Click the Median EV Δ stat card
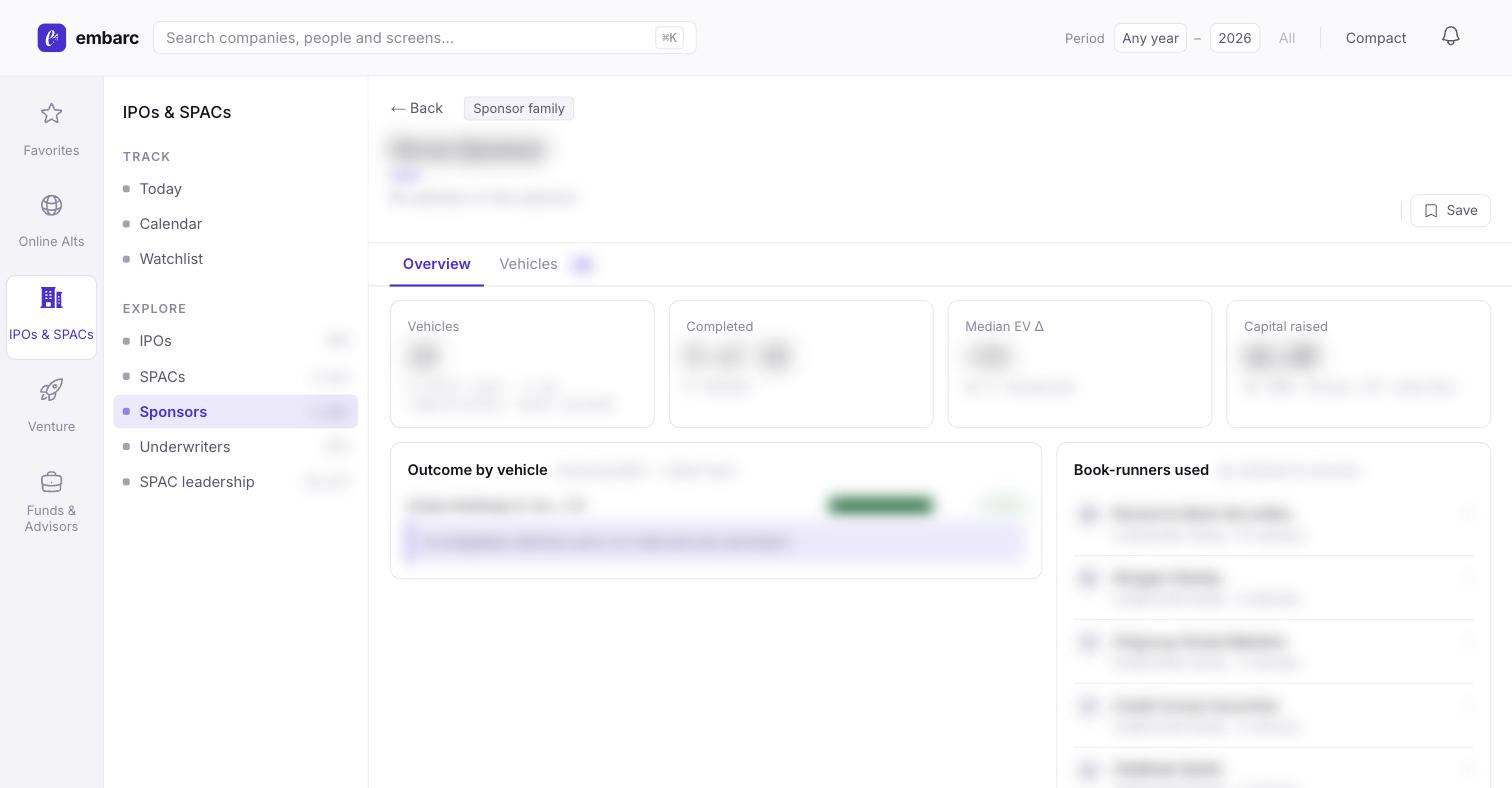The width and height of the screenshot is (1512, 788). tap(1080, 364)
